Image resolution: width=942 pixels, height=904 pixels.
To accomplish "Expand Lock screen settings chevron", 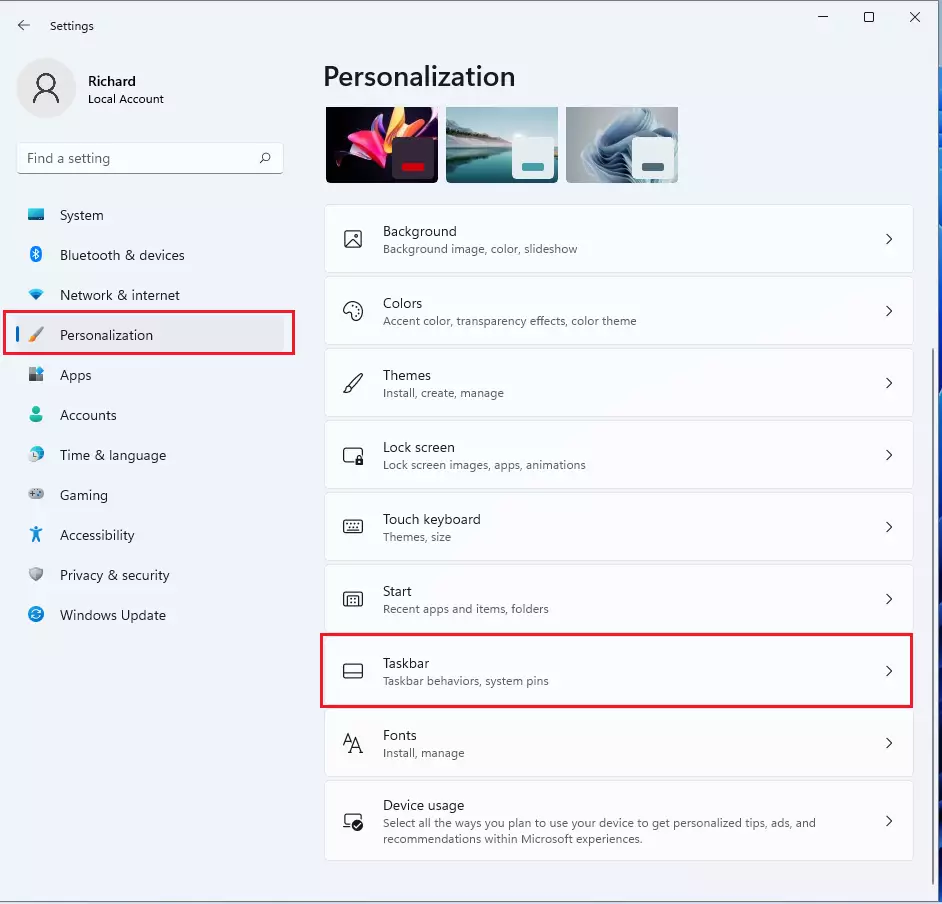I will [x=889, y=455].
